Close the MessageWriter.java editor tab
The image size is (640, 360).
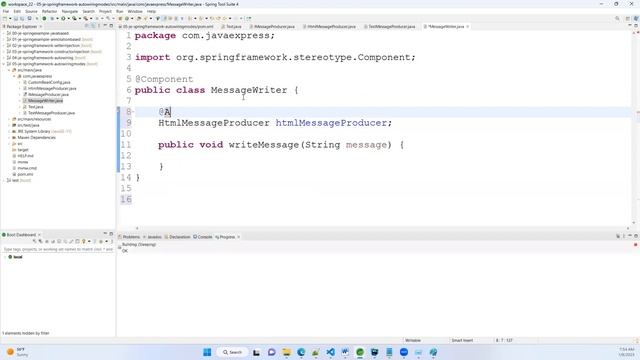[x=468, y=27]
